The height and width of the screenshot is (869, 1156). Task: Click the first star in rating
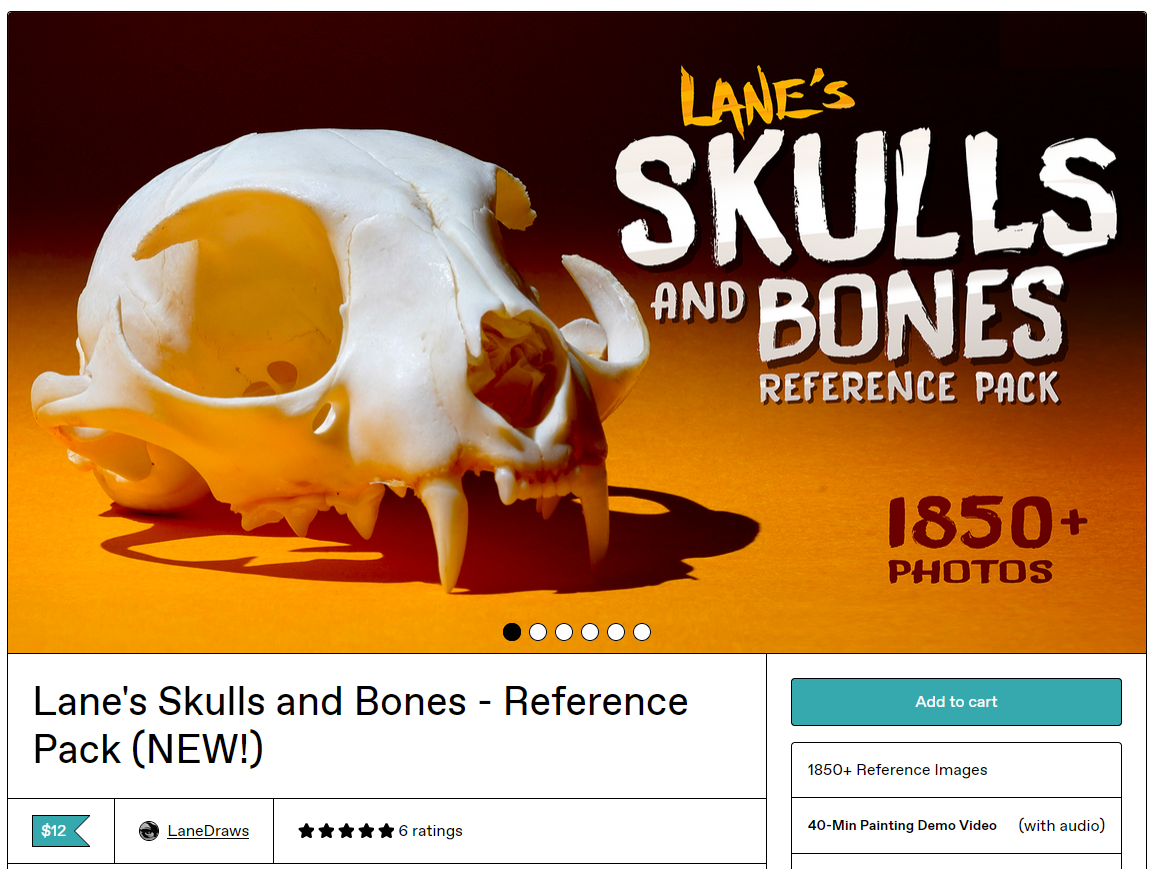306,831
